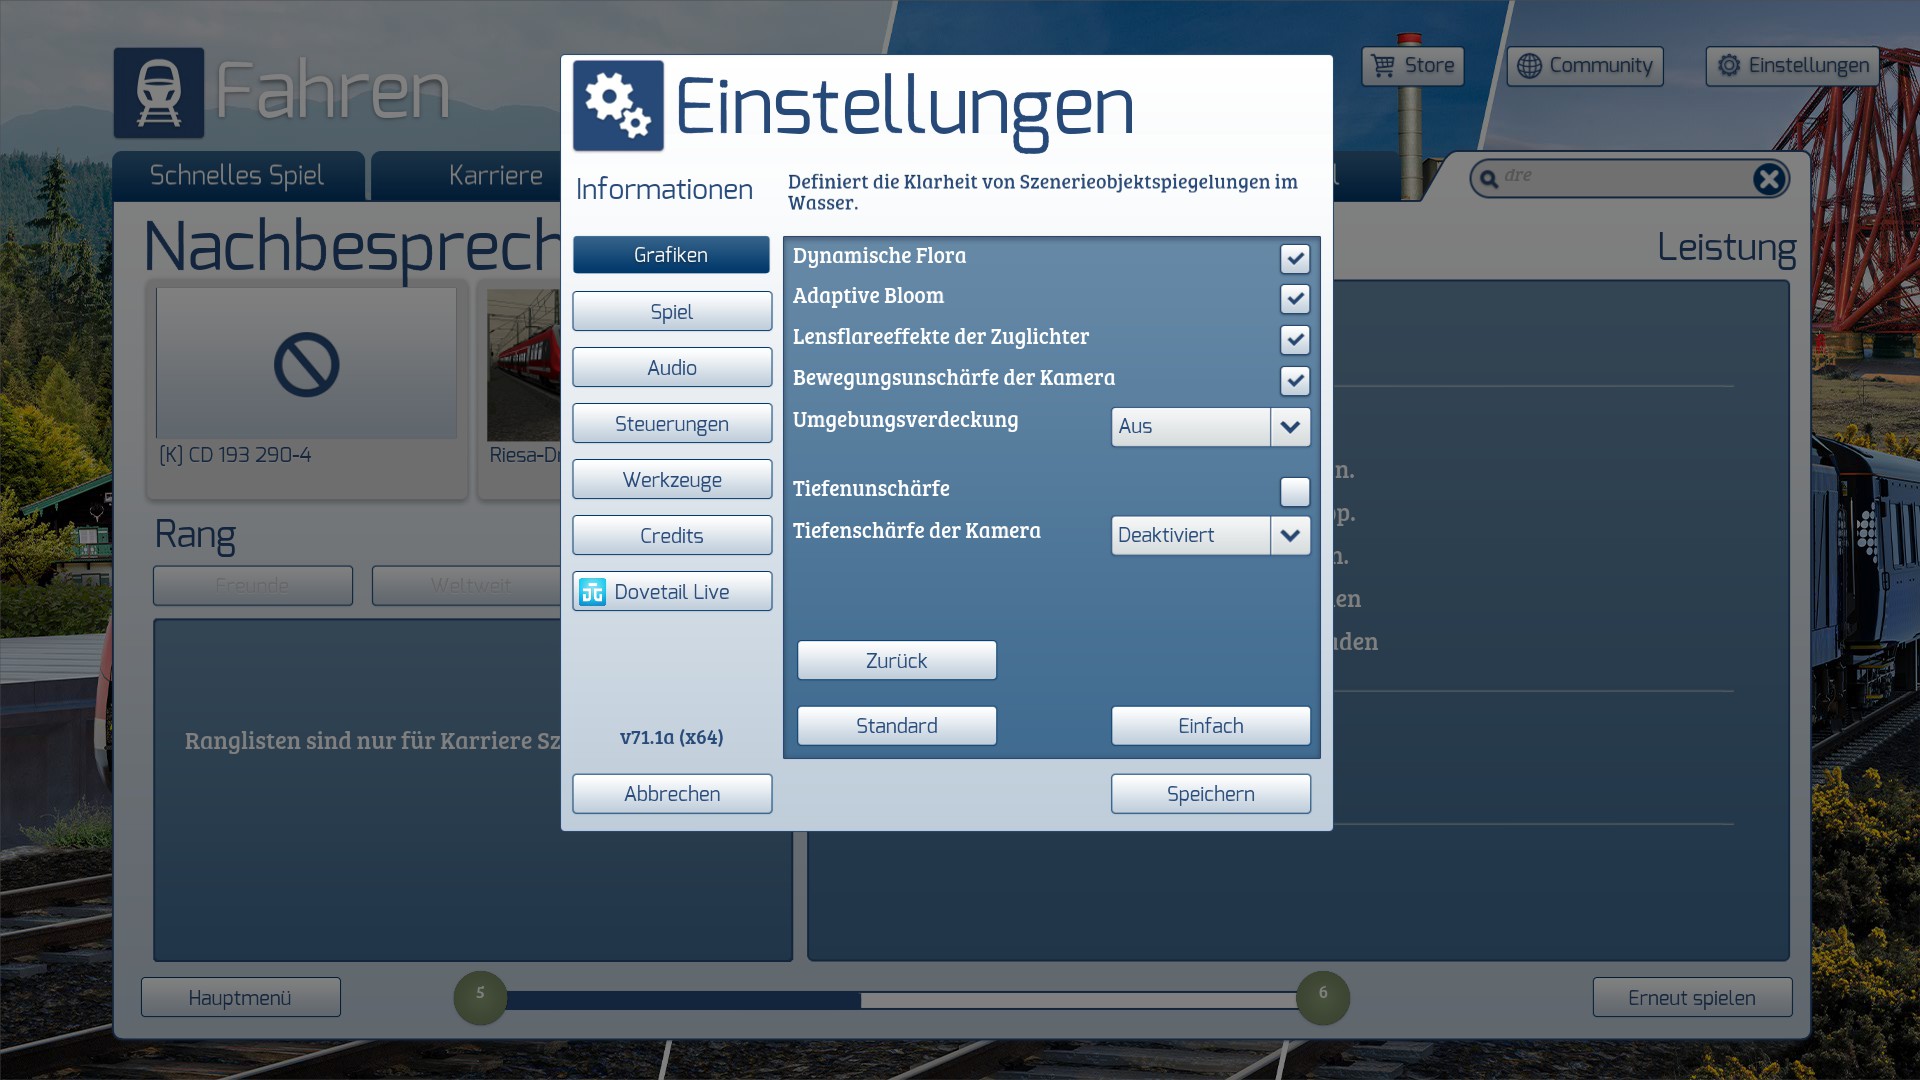Open the Store shopping cart button
1920x1080 pixels.
[x=1412, y=66]
